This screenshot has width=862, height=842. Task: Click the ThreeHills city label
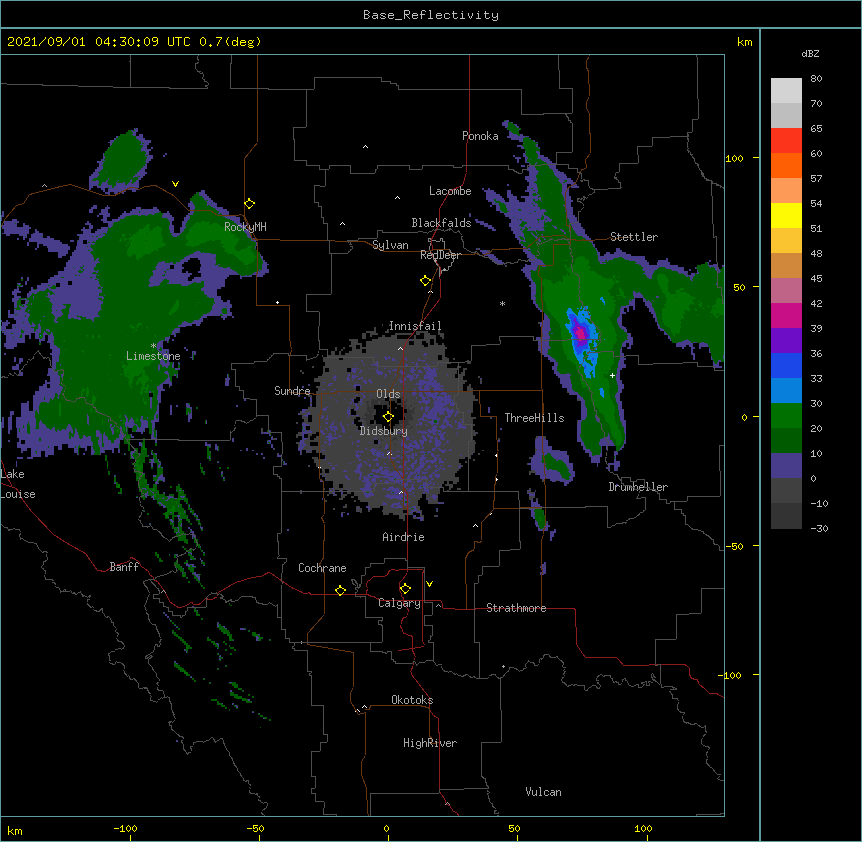point(534,418)
